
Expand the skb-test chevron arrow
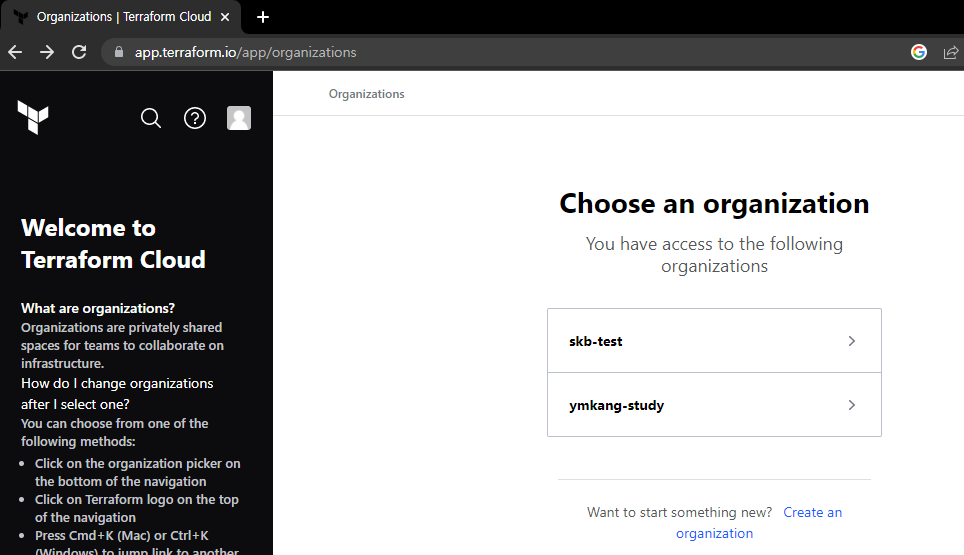[851, 341]
